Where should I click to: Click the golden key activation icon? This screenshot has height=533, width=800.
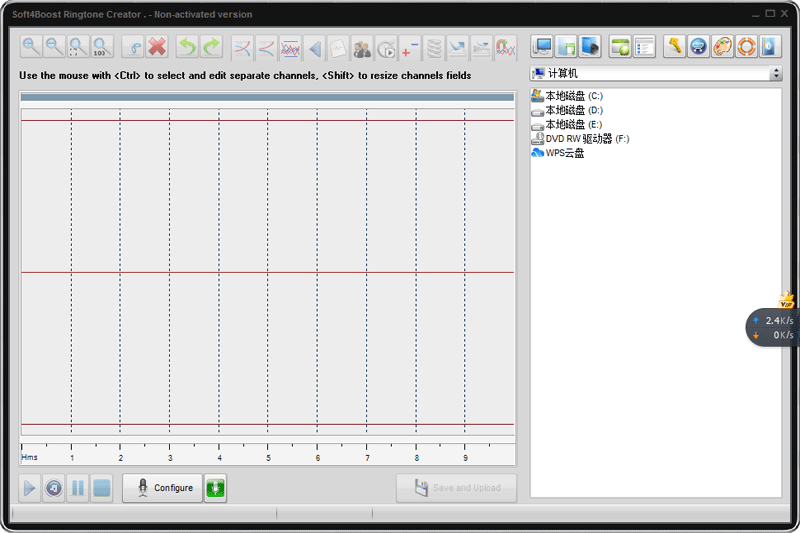point(674,47)
